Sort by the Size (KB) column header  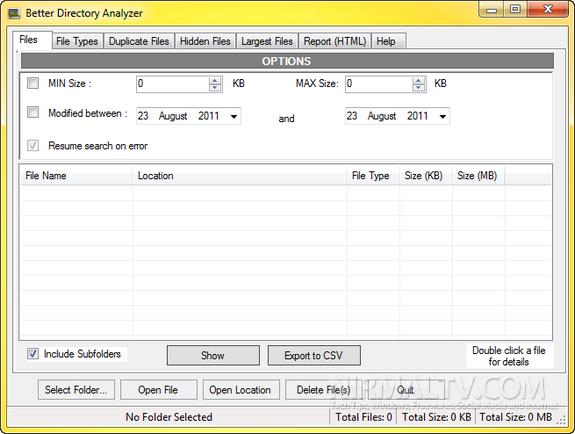(x=426, y=176)
